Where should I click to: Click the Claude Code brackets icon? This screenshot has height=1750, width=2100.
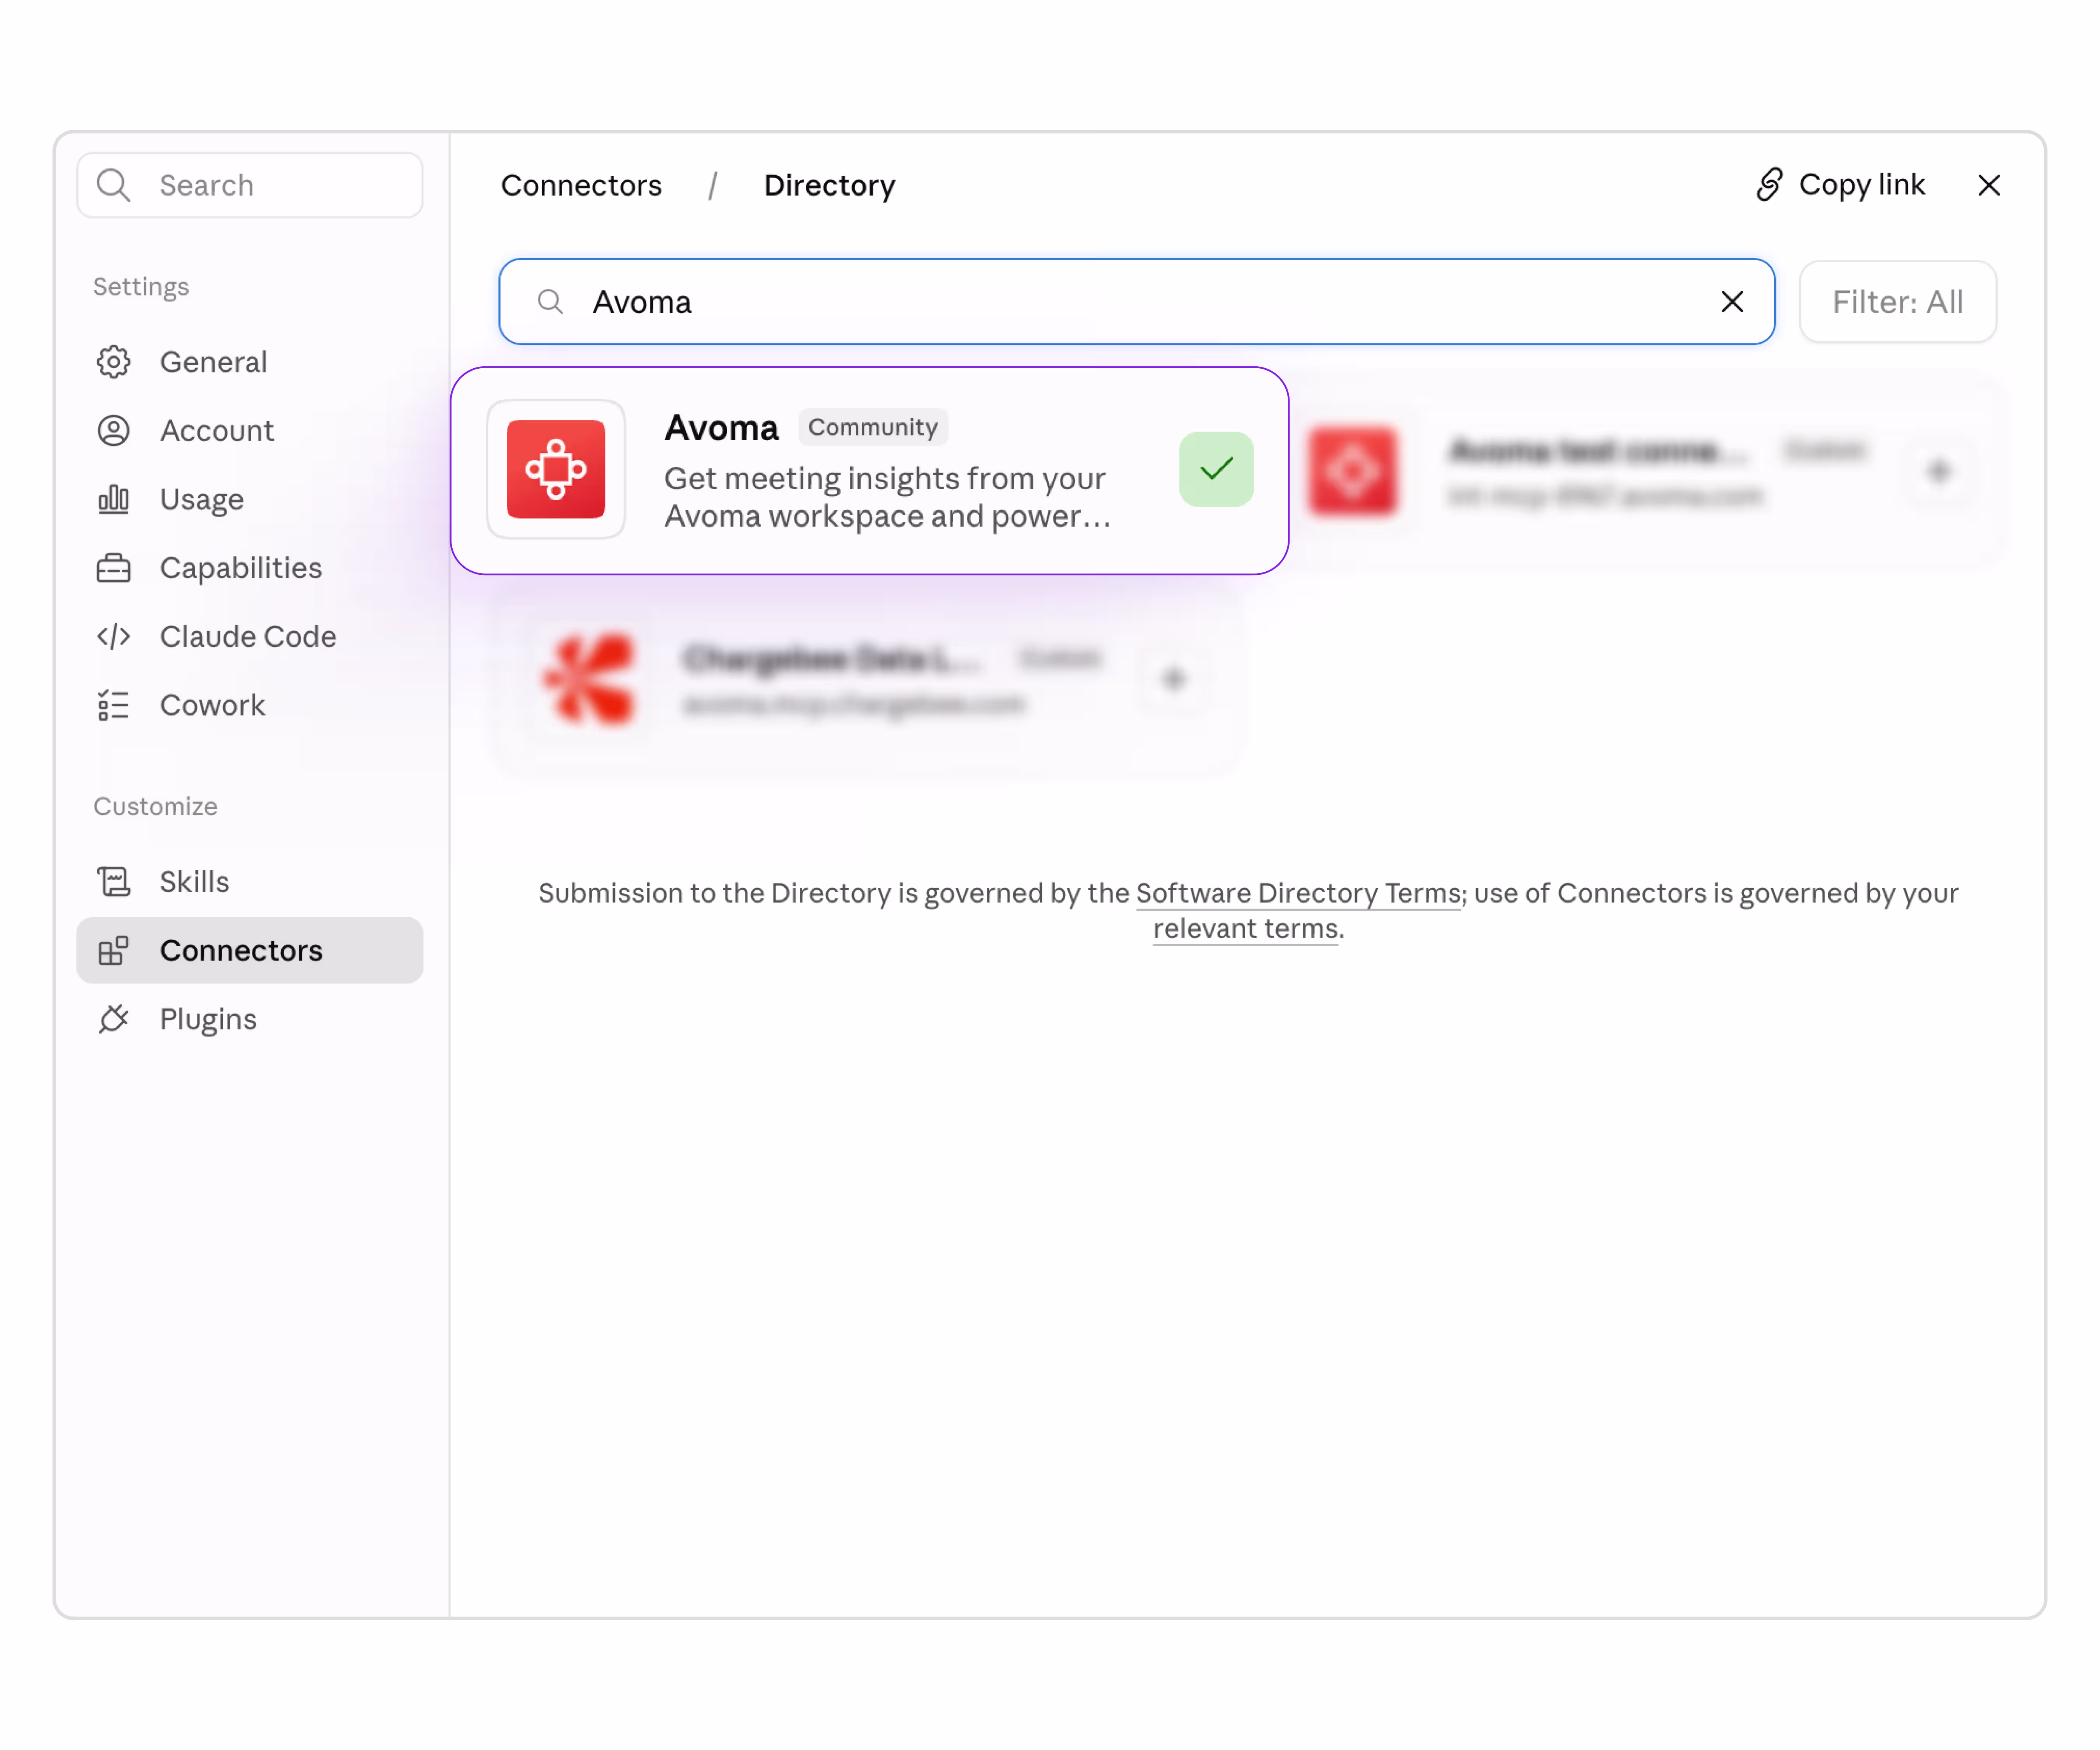tap(113, 637)
